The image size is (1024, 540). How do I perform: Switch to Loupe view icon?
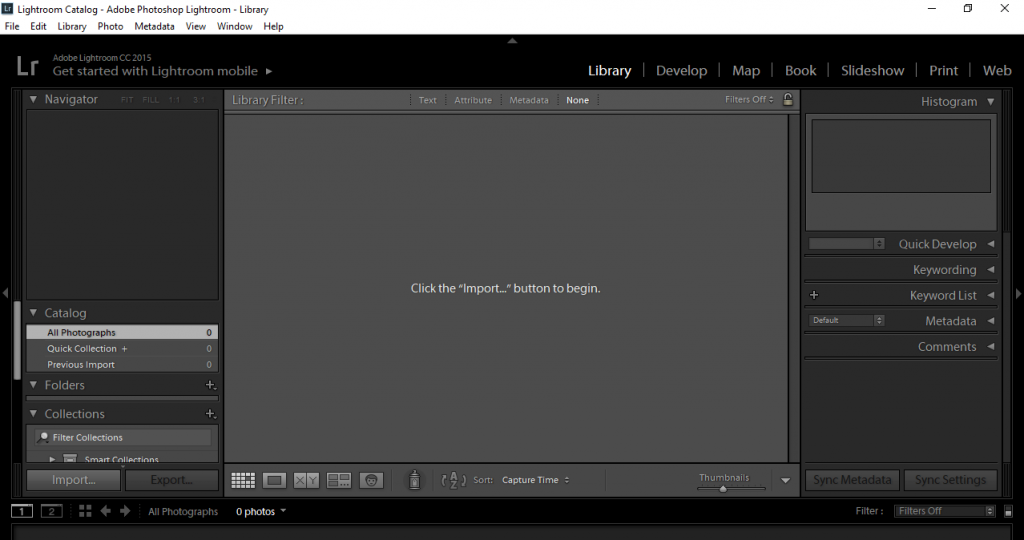click(274, 481)
